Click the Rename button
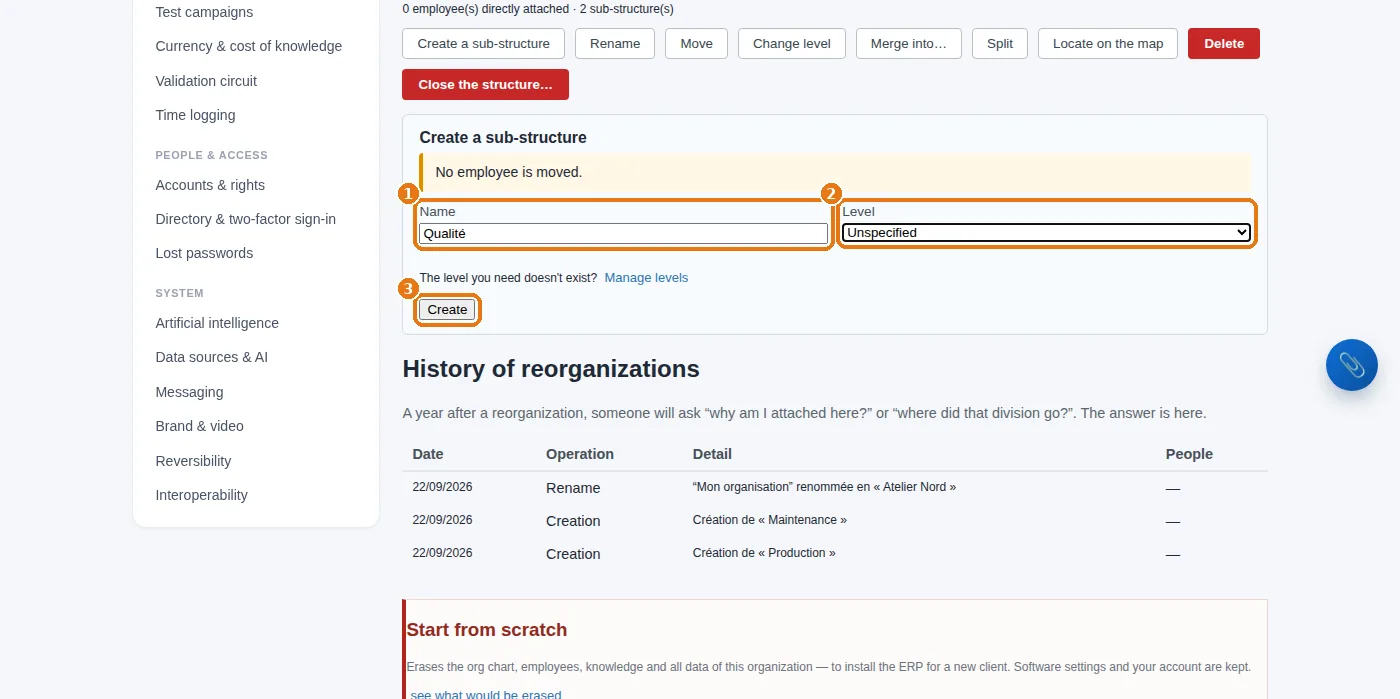This screenshot has height=699, width=1400. coord(615,44)
